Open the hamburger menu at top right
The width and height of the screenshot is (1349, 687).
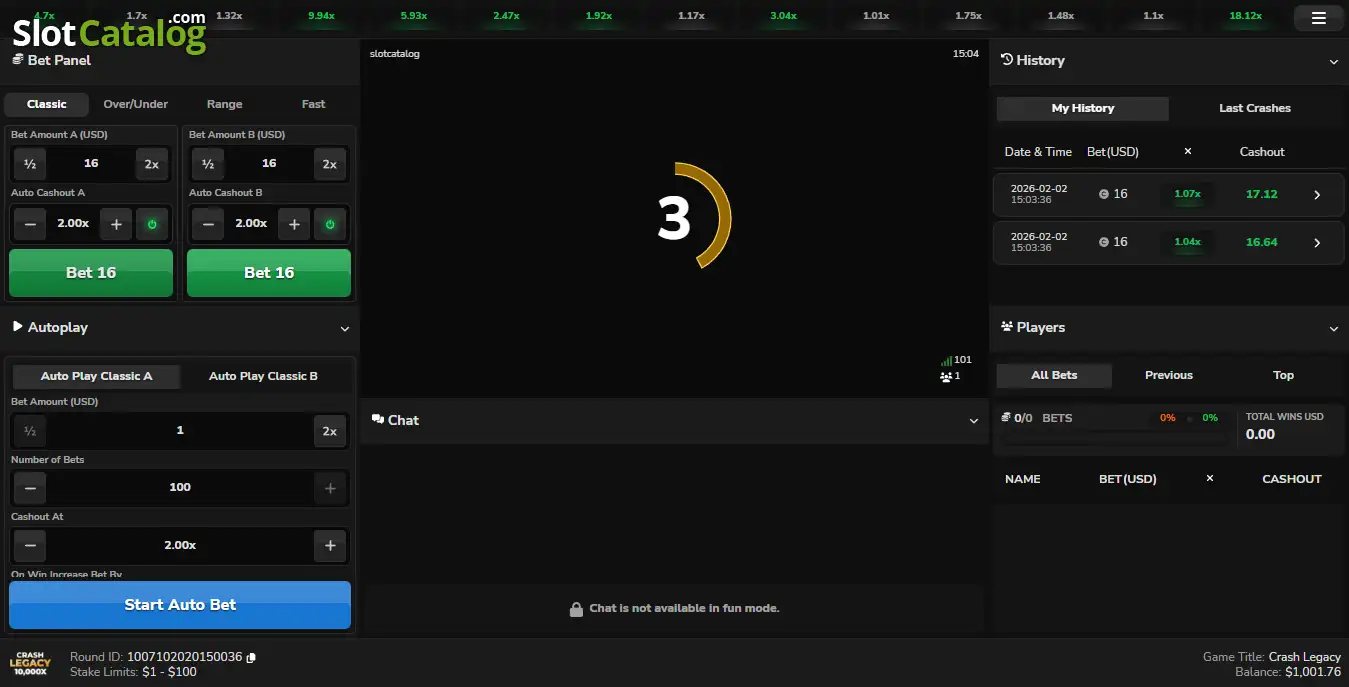pyautogui.click(x=1318, y=18)
